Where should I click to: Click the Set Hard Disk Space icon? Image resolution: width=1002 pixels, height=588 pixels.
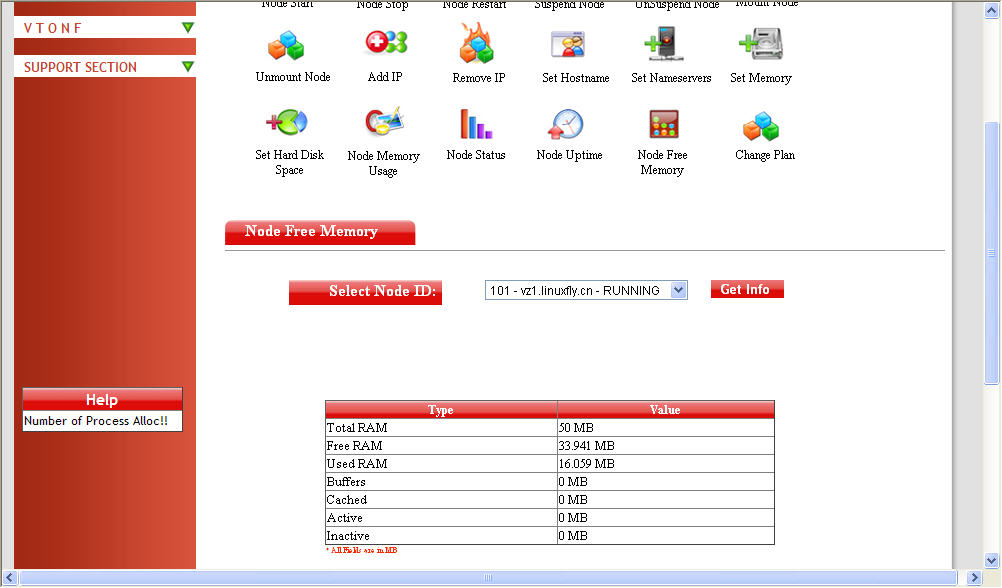click(x=286, y=123)
